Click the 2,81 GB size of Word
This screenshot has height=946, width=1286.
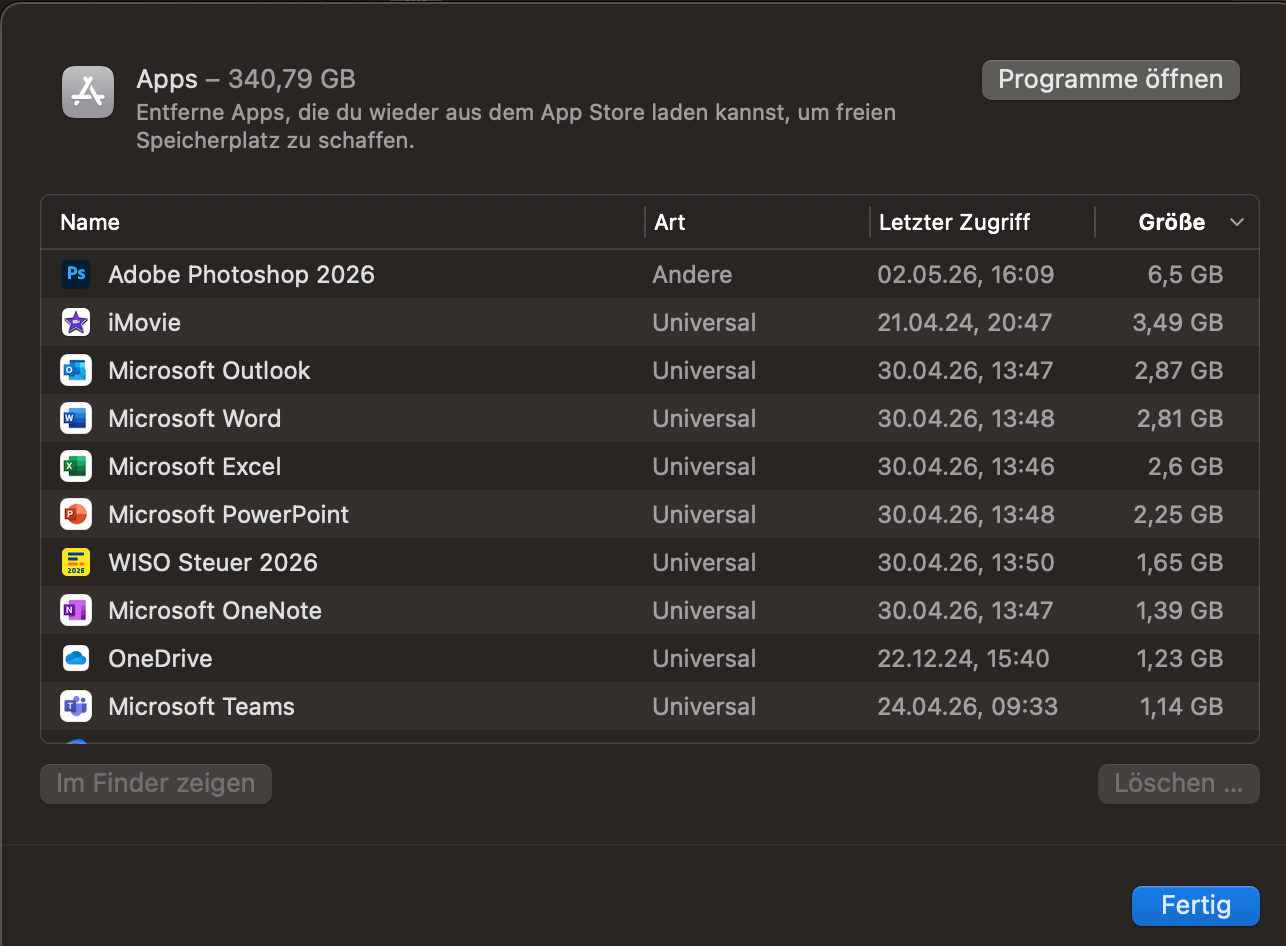pyautogui.click(x=1180, y=418)
